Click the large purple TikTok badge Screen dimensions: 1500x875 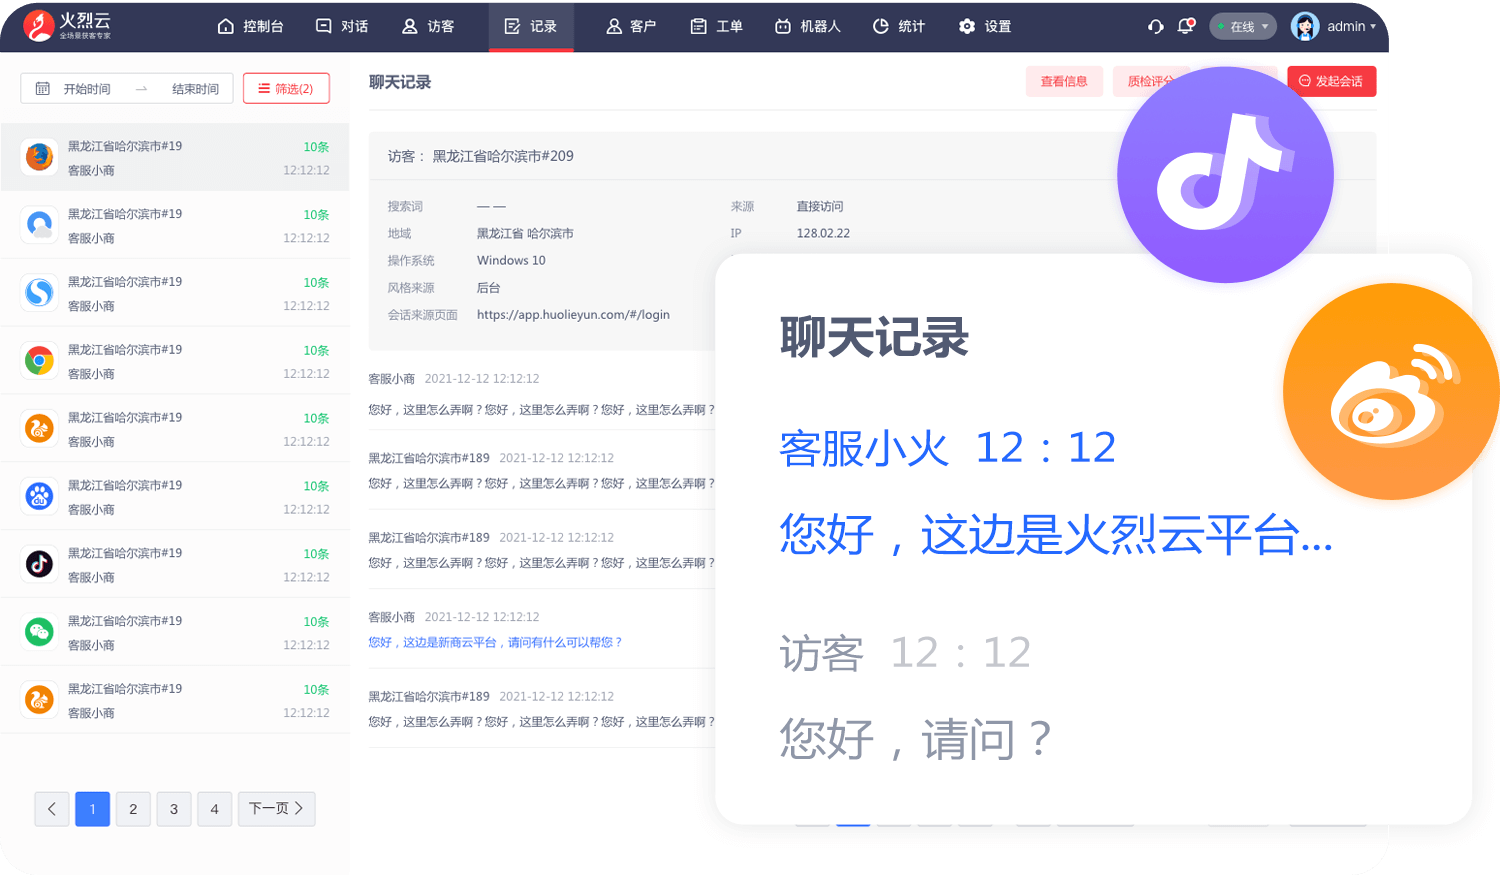(1225, 175)
